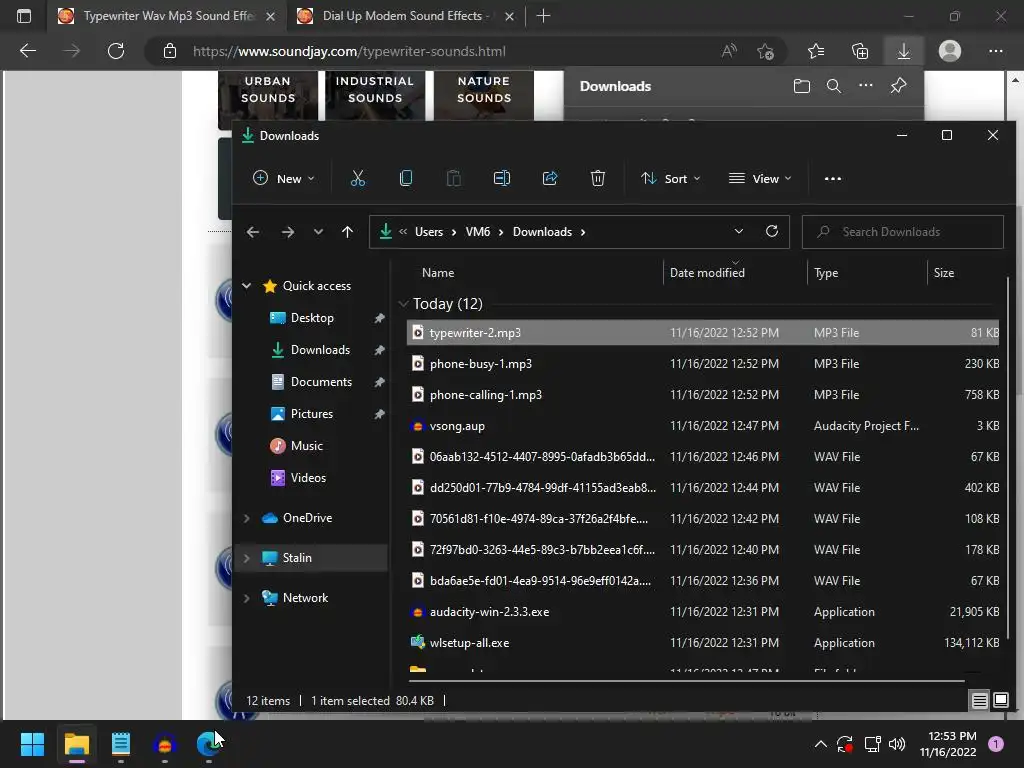Open Edge Favorites star list icon
1024x768 pixels.
[x=816, y=51]
